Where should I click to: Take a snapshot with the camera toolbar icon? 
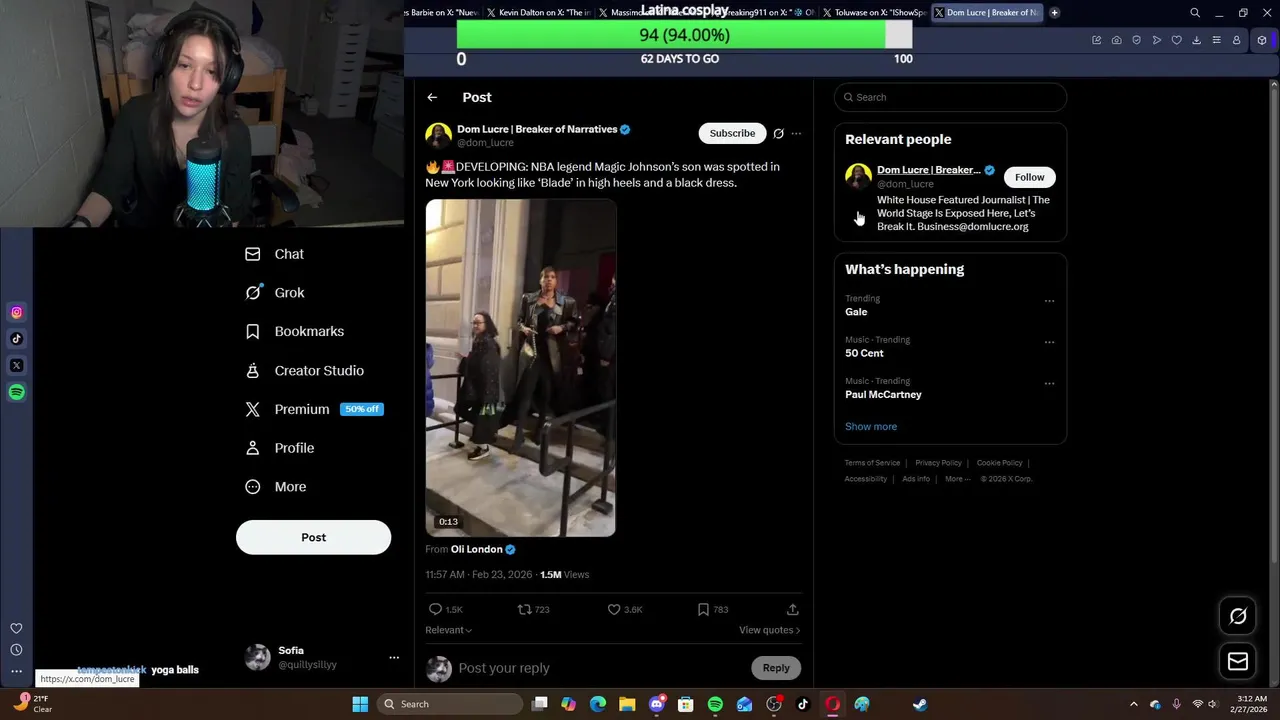pos(1117,40)
